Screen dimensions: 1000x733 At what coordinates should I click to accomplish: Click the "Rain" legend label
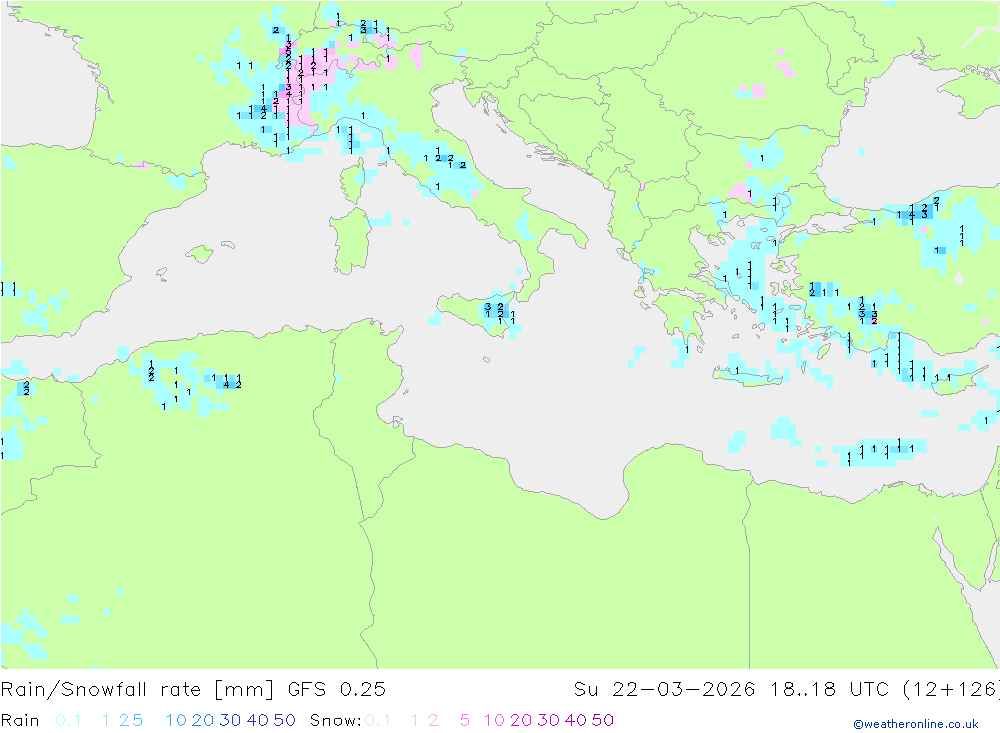pos(20,720)
